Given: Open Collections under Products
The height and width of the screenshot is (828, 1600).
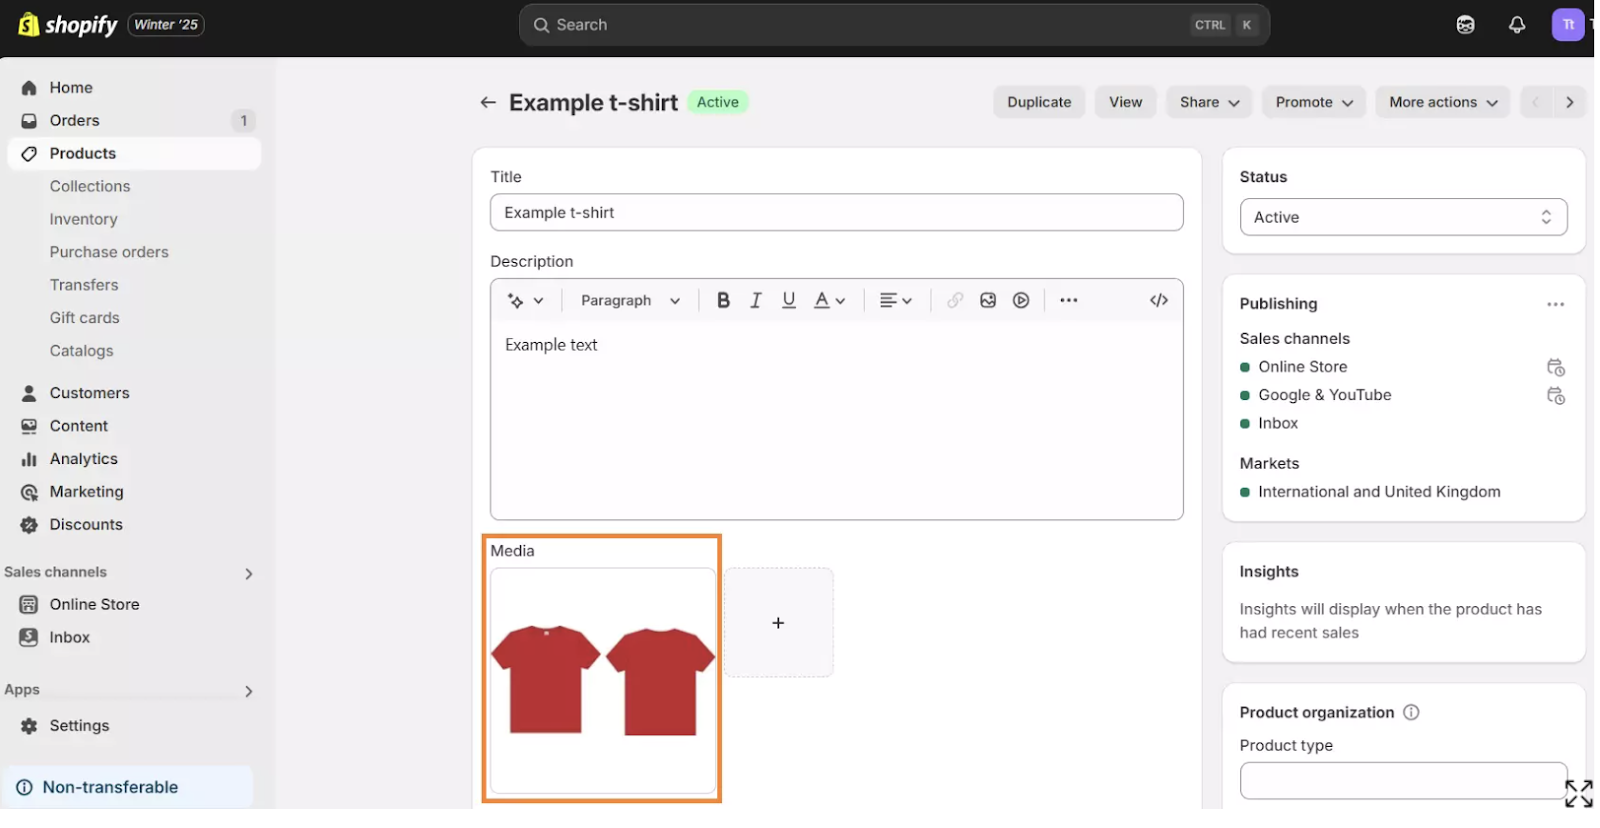Looking at the screenshot, I should [x=90, y=186].
